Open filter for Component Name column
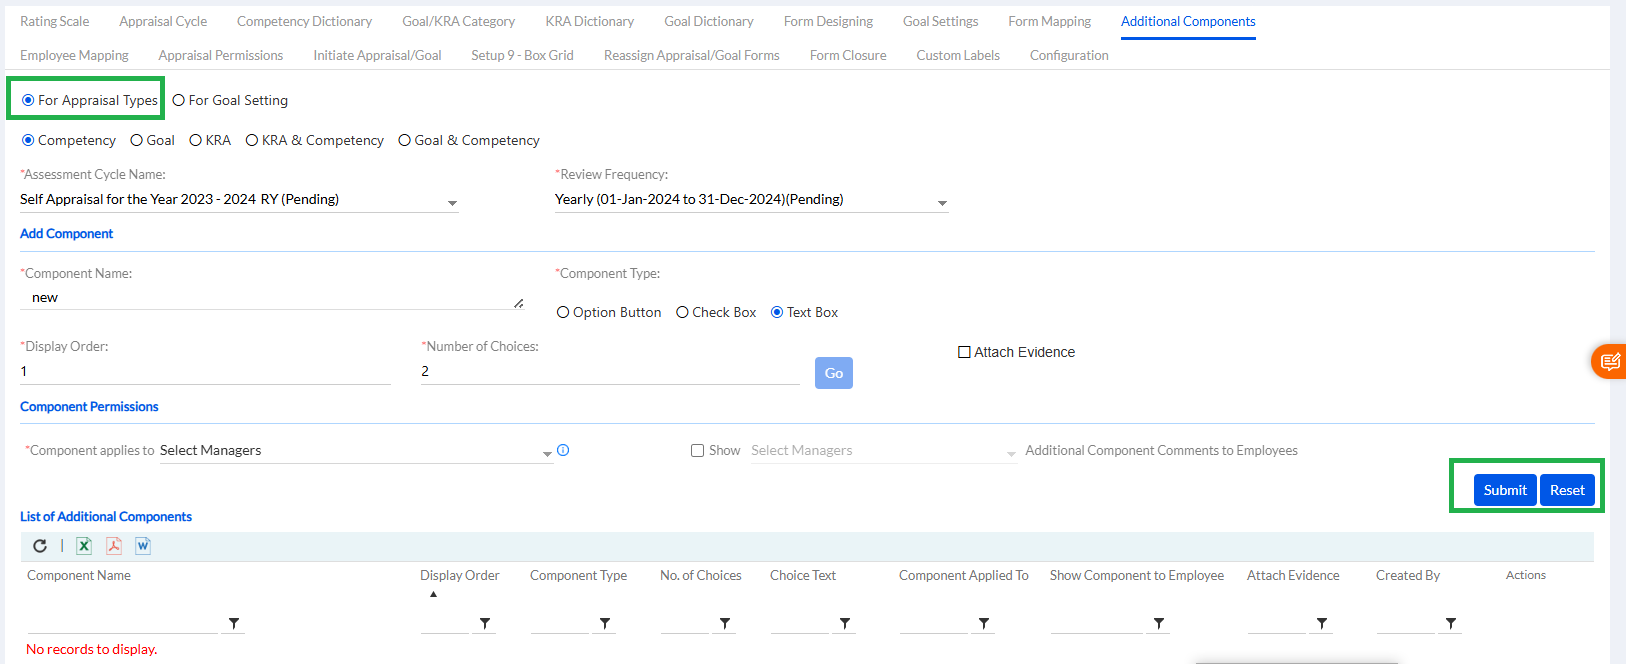Screen dimensions: 1626x664 pos(234,624)
